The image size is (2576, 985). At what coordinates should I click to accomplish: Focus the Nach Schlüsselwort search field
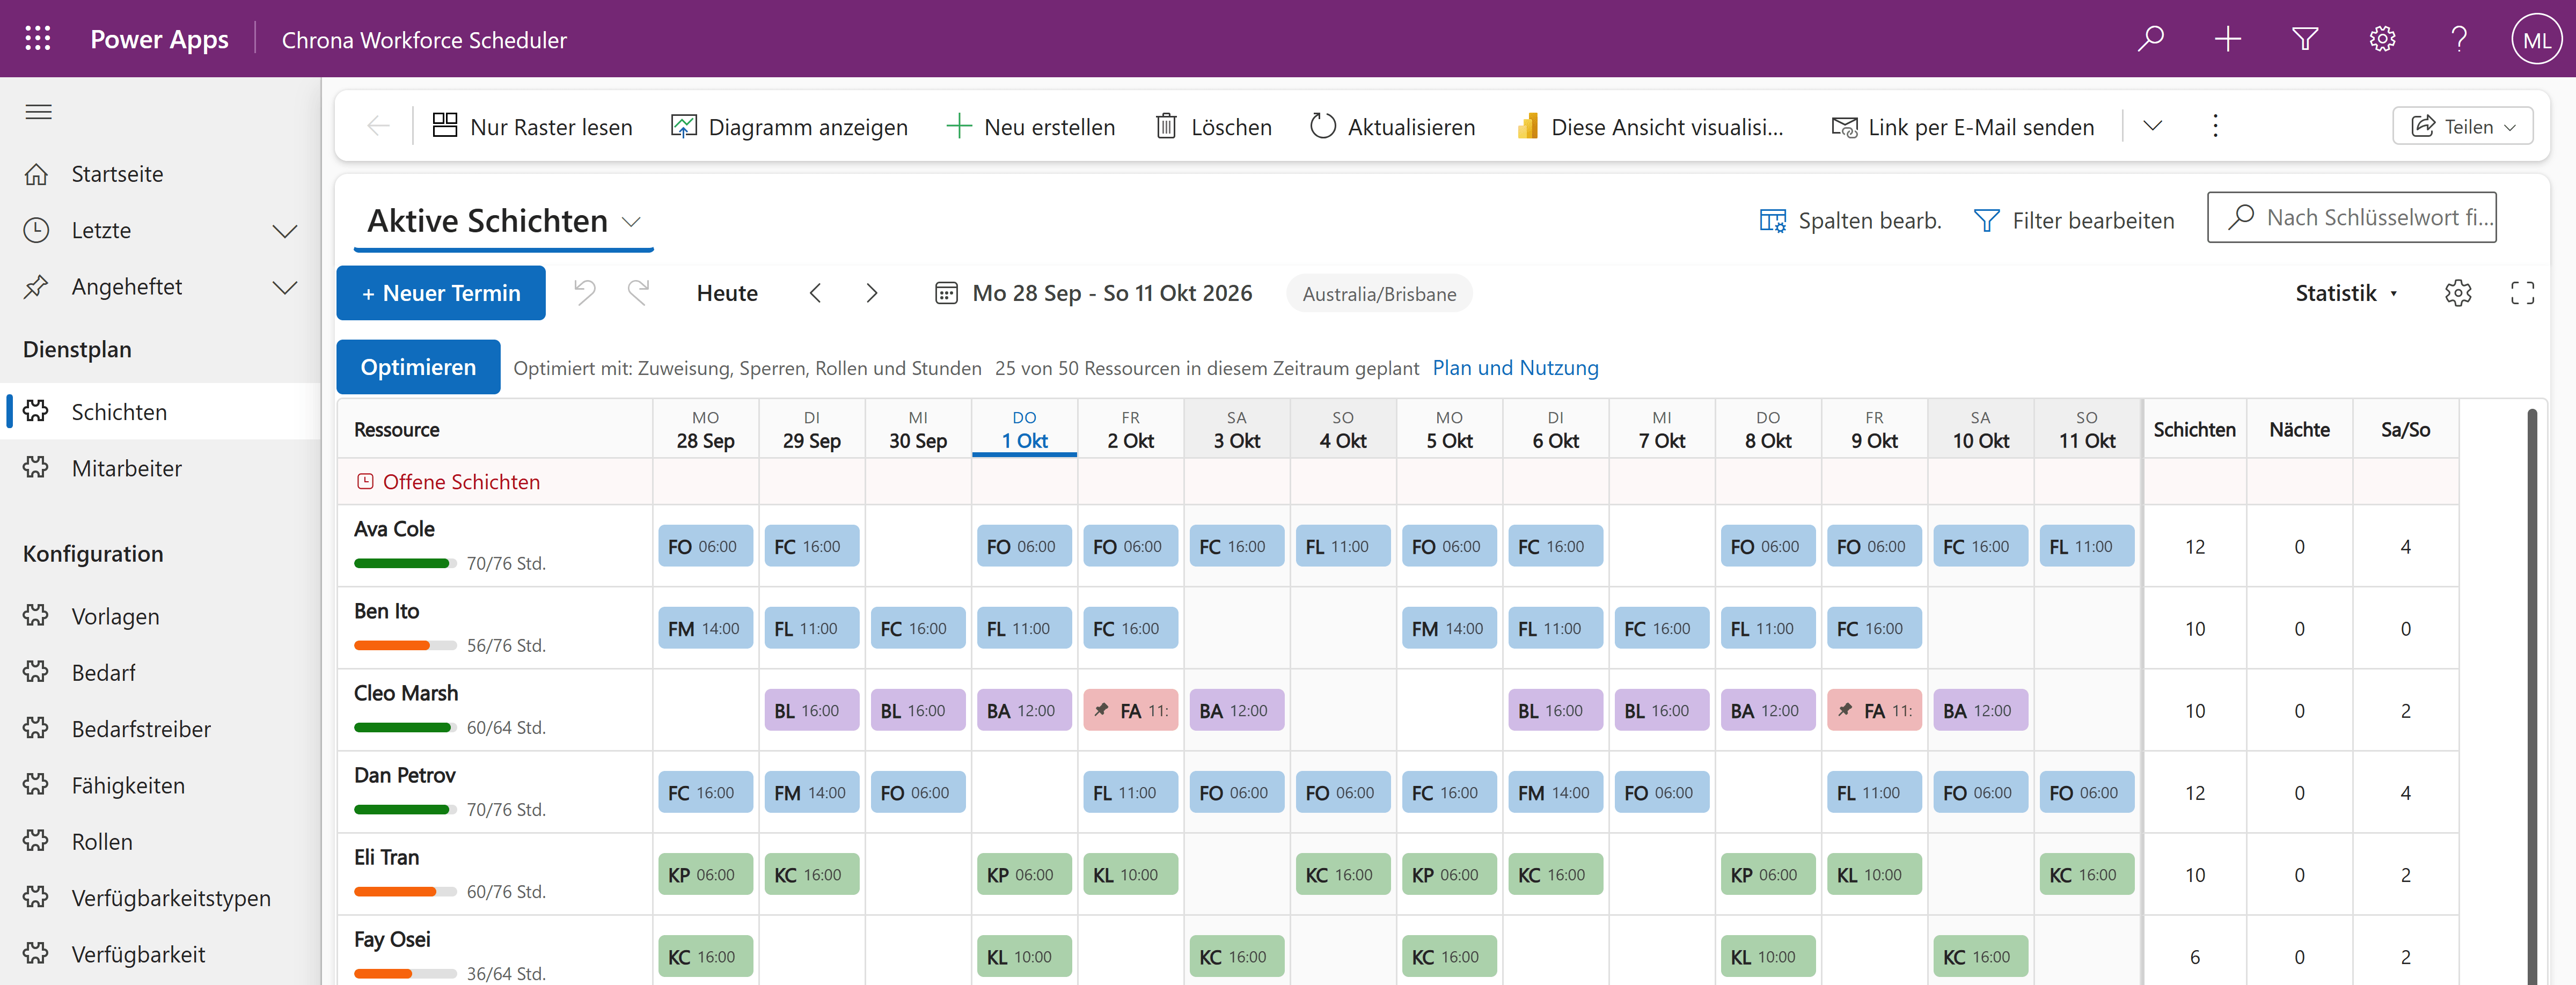pyautogui.click(x=2351, y=217)
